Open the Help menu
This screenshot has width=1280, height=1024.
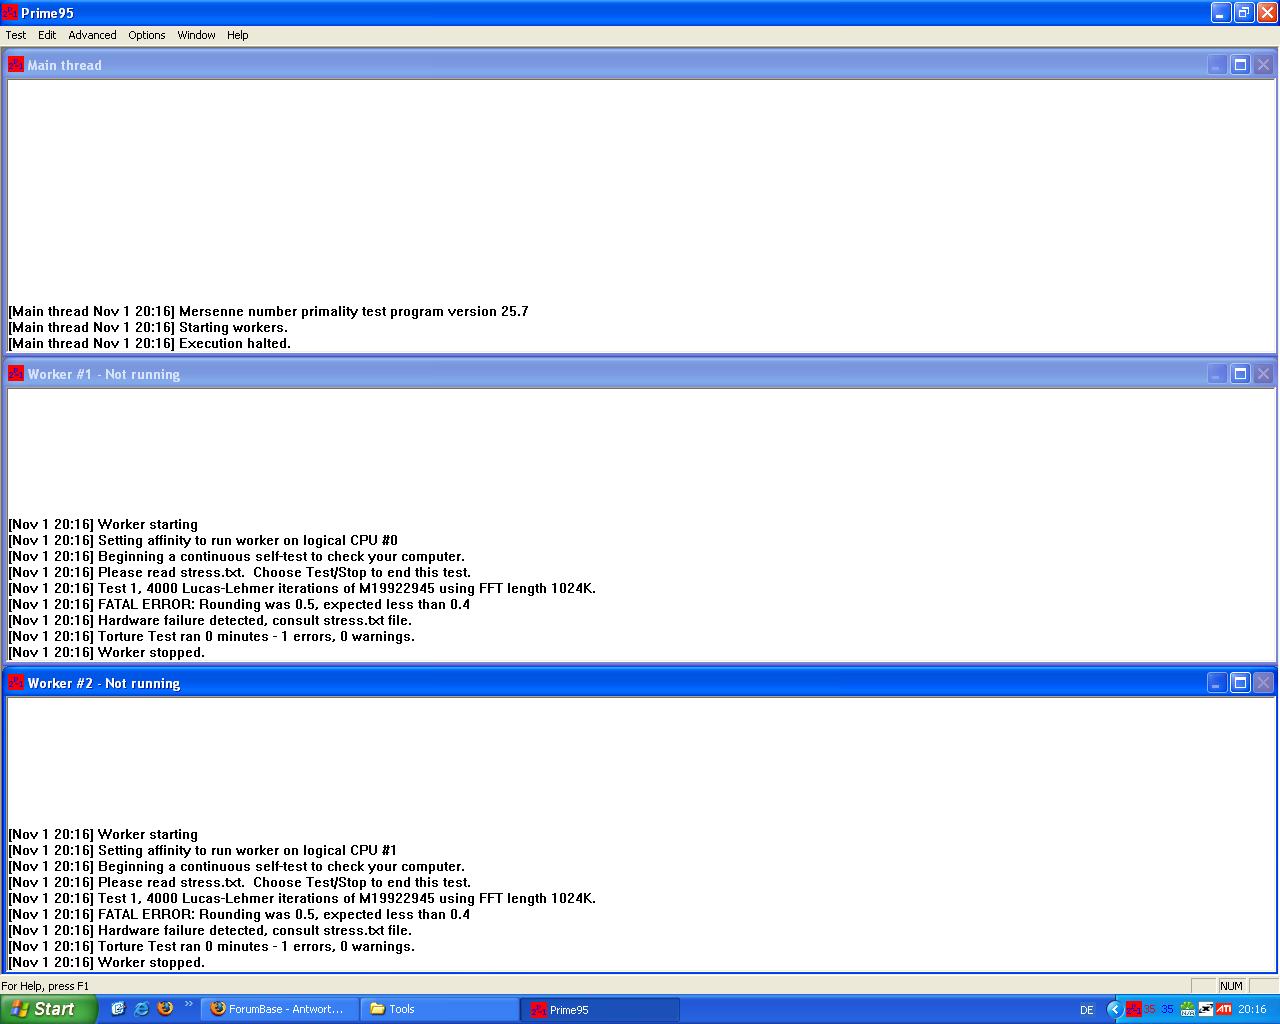click(237, 35)
